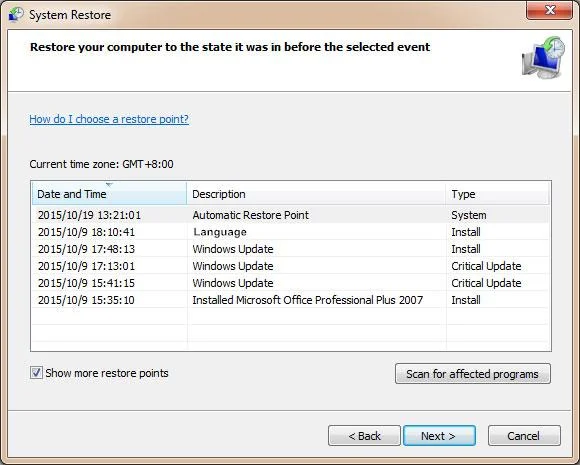
Task: Open the 'How do I choose a restore point?' link
Action: [109, 119]
